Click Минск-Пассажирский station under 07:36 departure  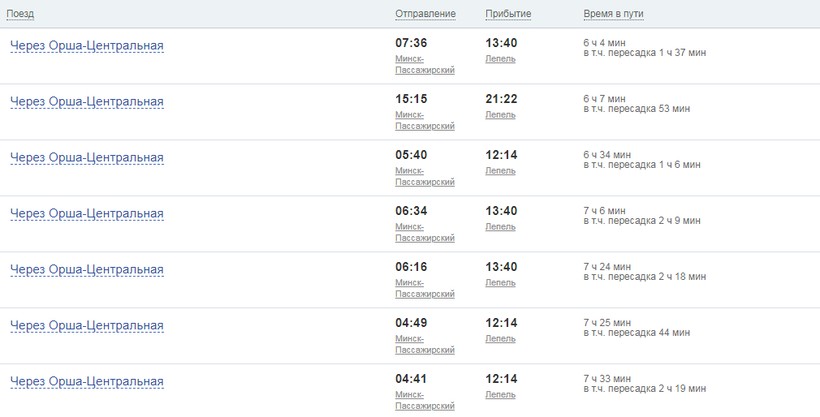(x=425, y=65)
